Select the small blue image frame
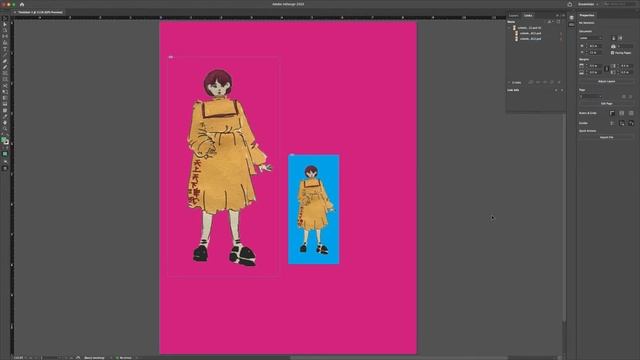 pyautogui.click(x=313, y=209)
